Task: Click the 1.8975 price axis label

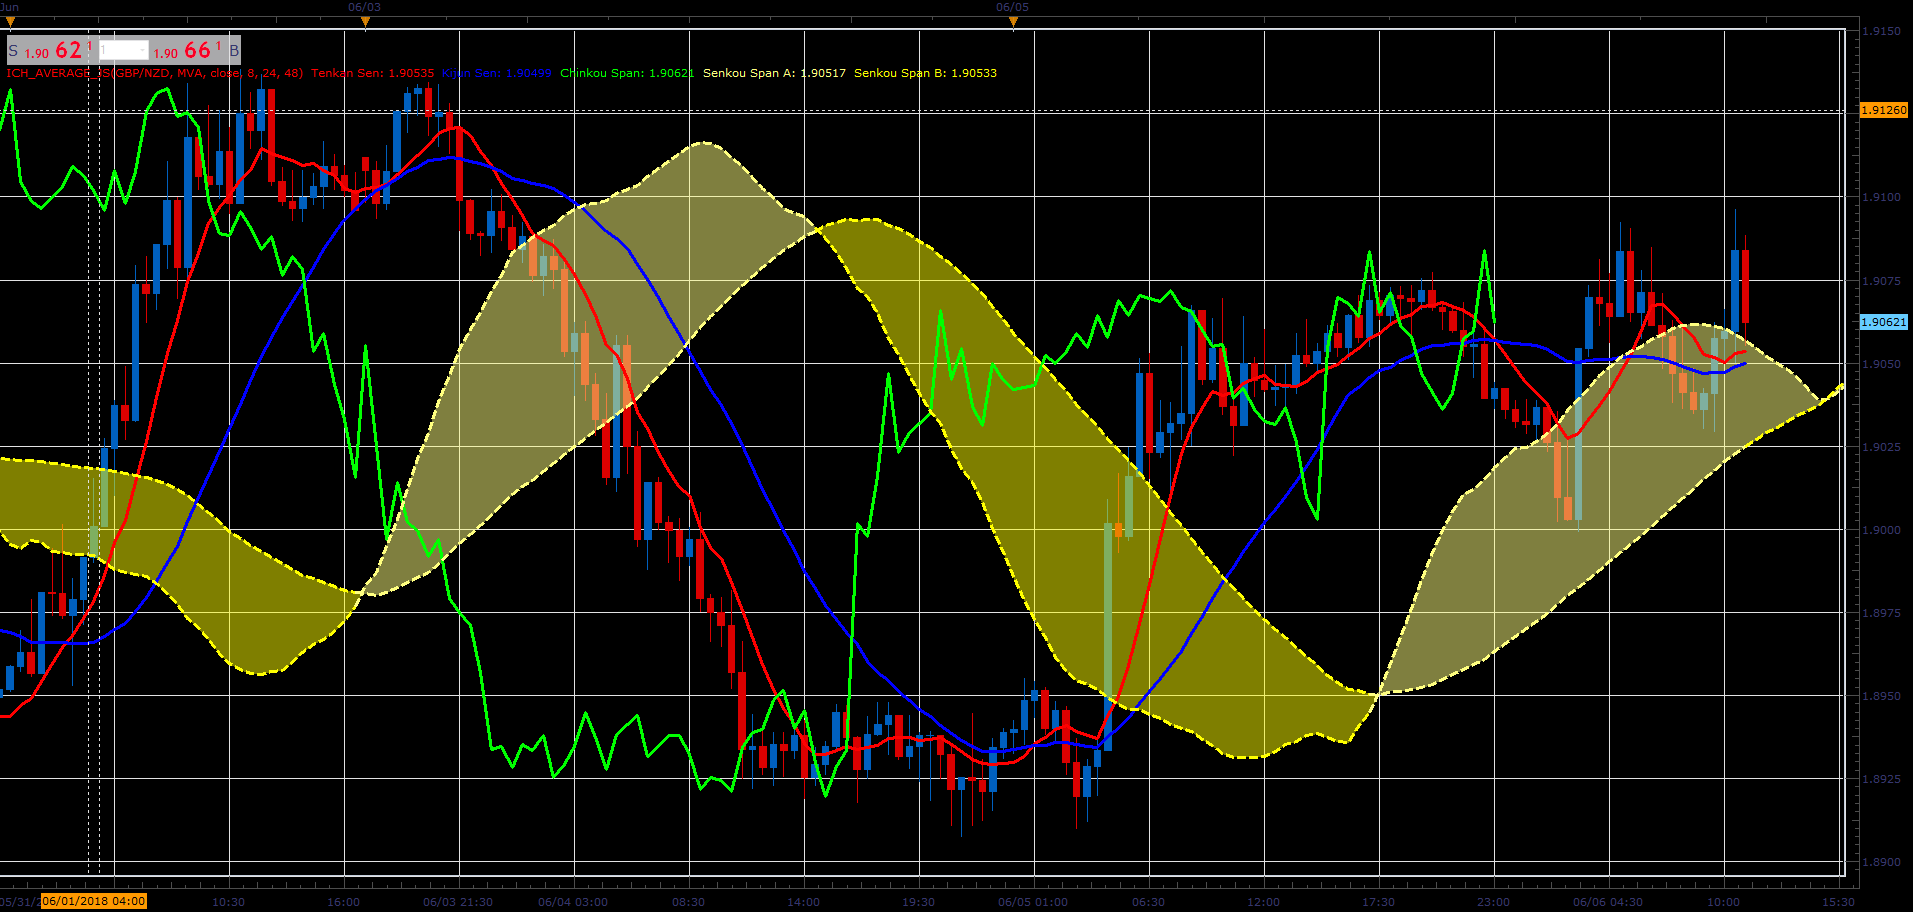Action: 1881,613
